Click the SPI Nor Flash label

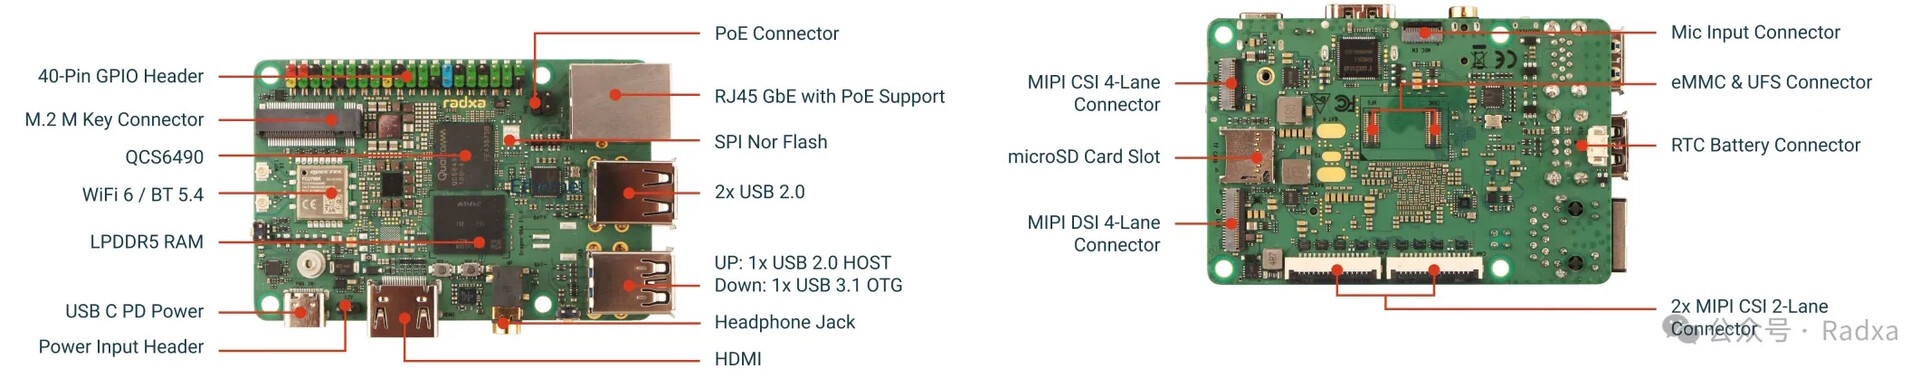[x=771, y=142]
